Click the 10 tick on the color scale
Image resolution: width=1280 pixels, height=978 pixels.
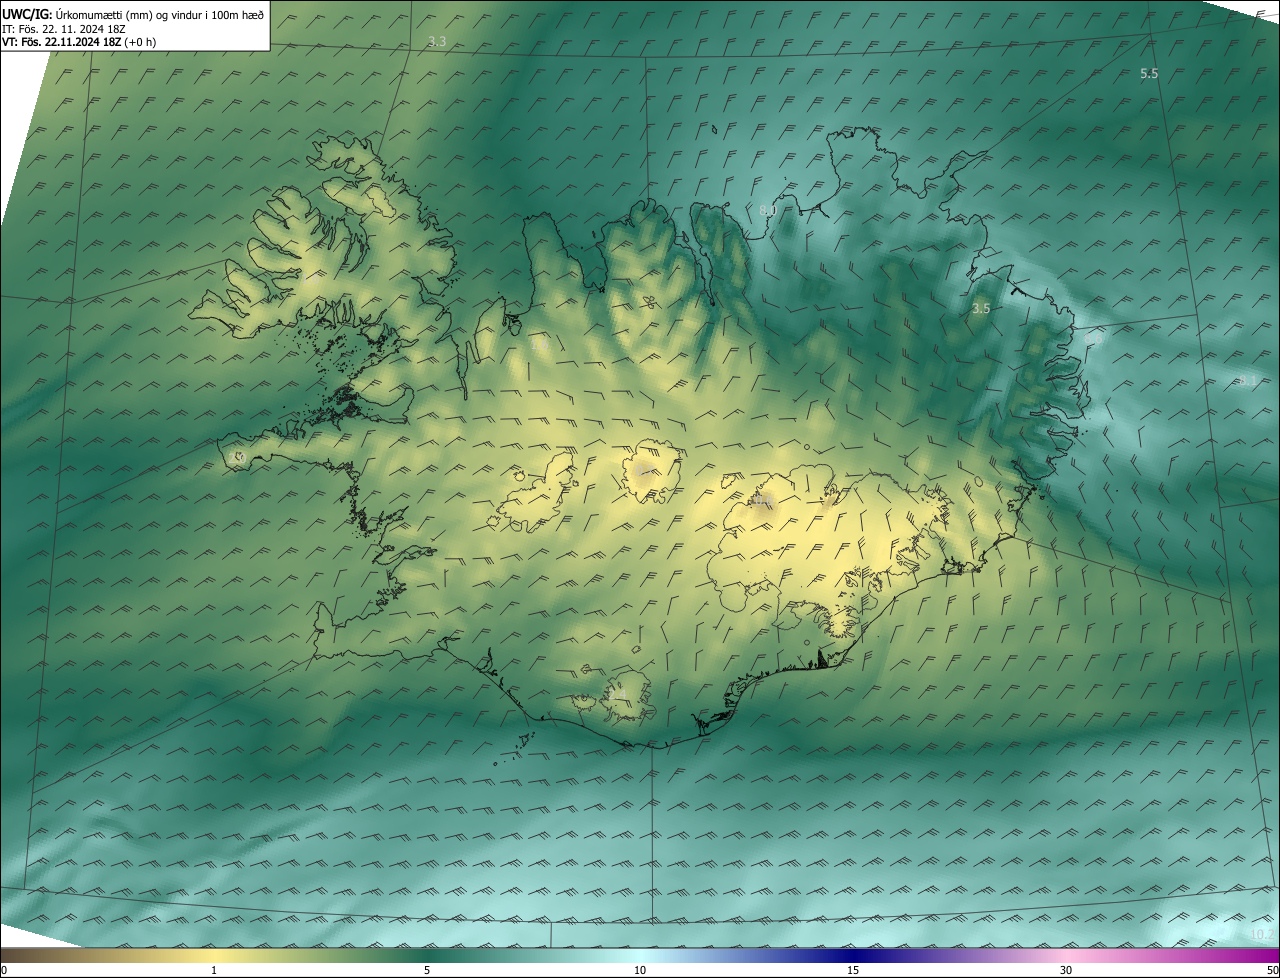[x=640, y=970]
